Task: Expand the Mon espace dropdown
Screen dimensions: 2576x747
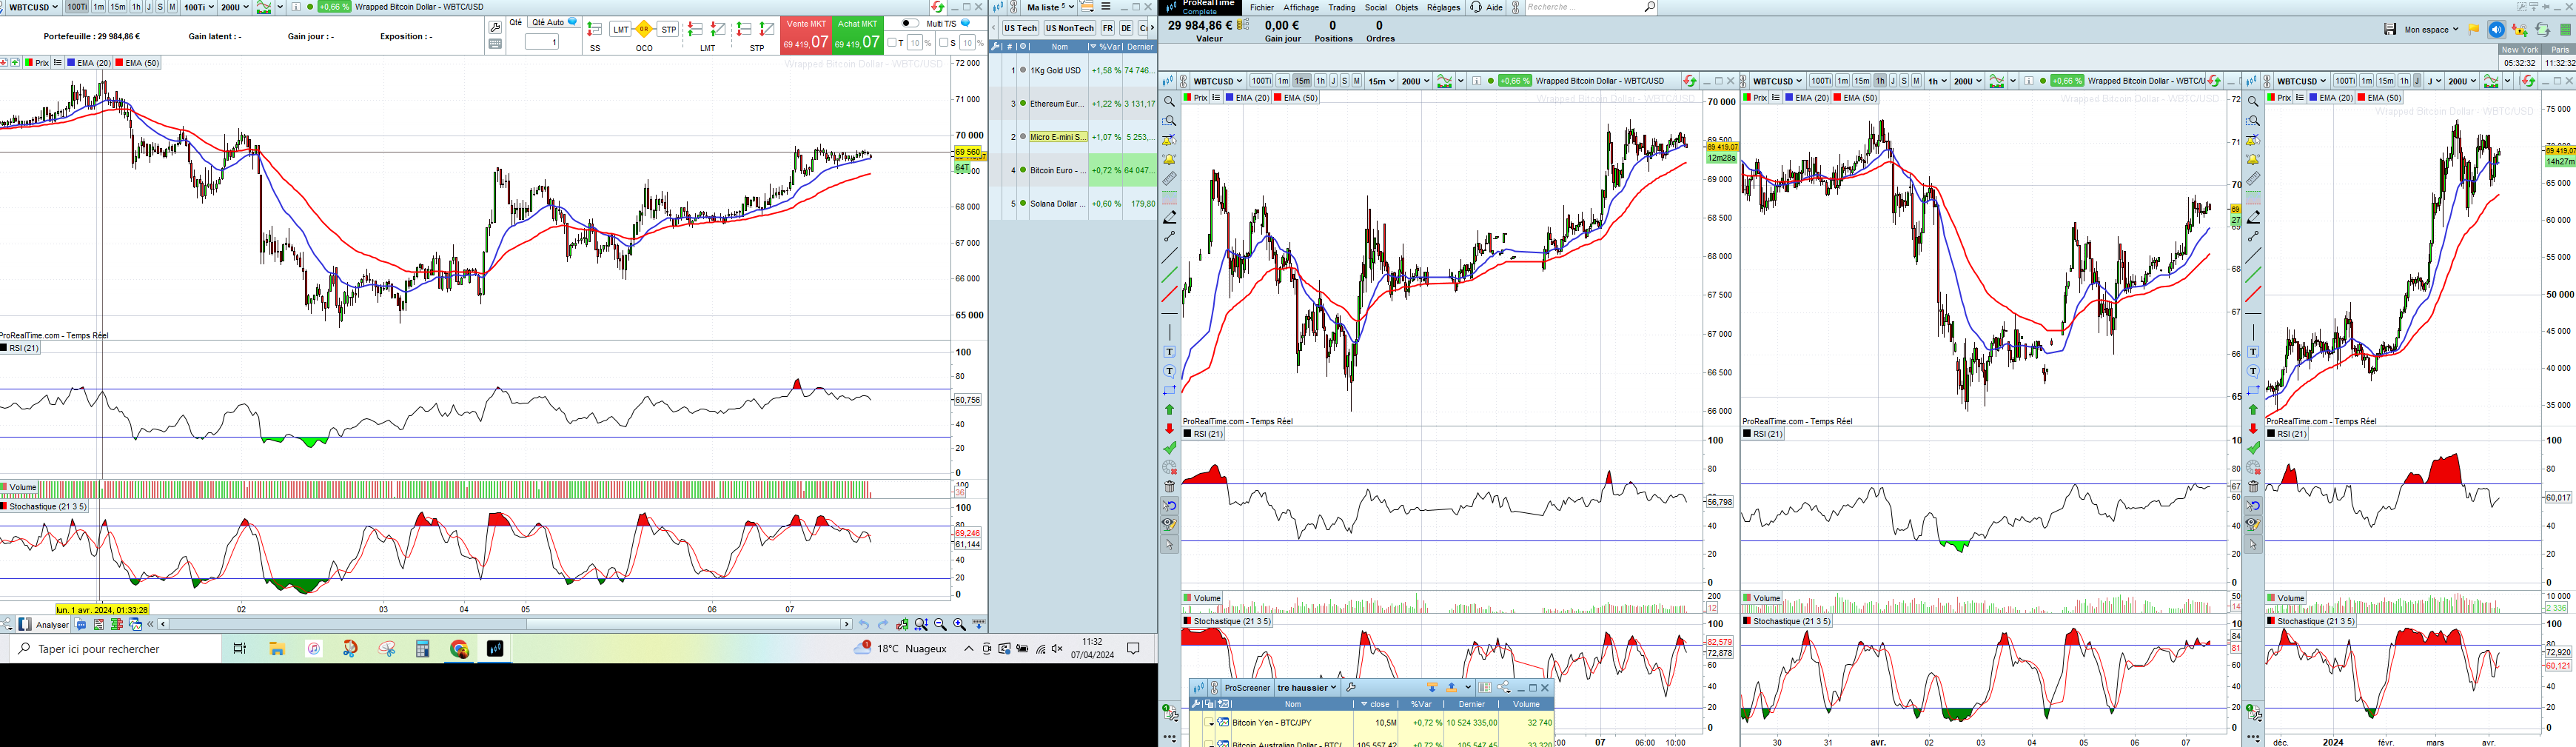Action: pyautogui.click(x=2431, y=30)
